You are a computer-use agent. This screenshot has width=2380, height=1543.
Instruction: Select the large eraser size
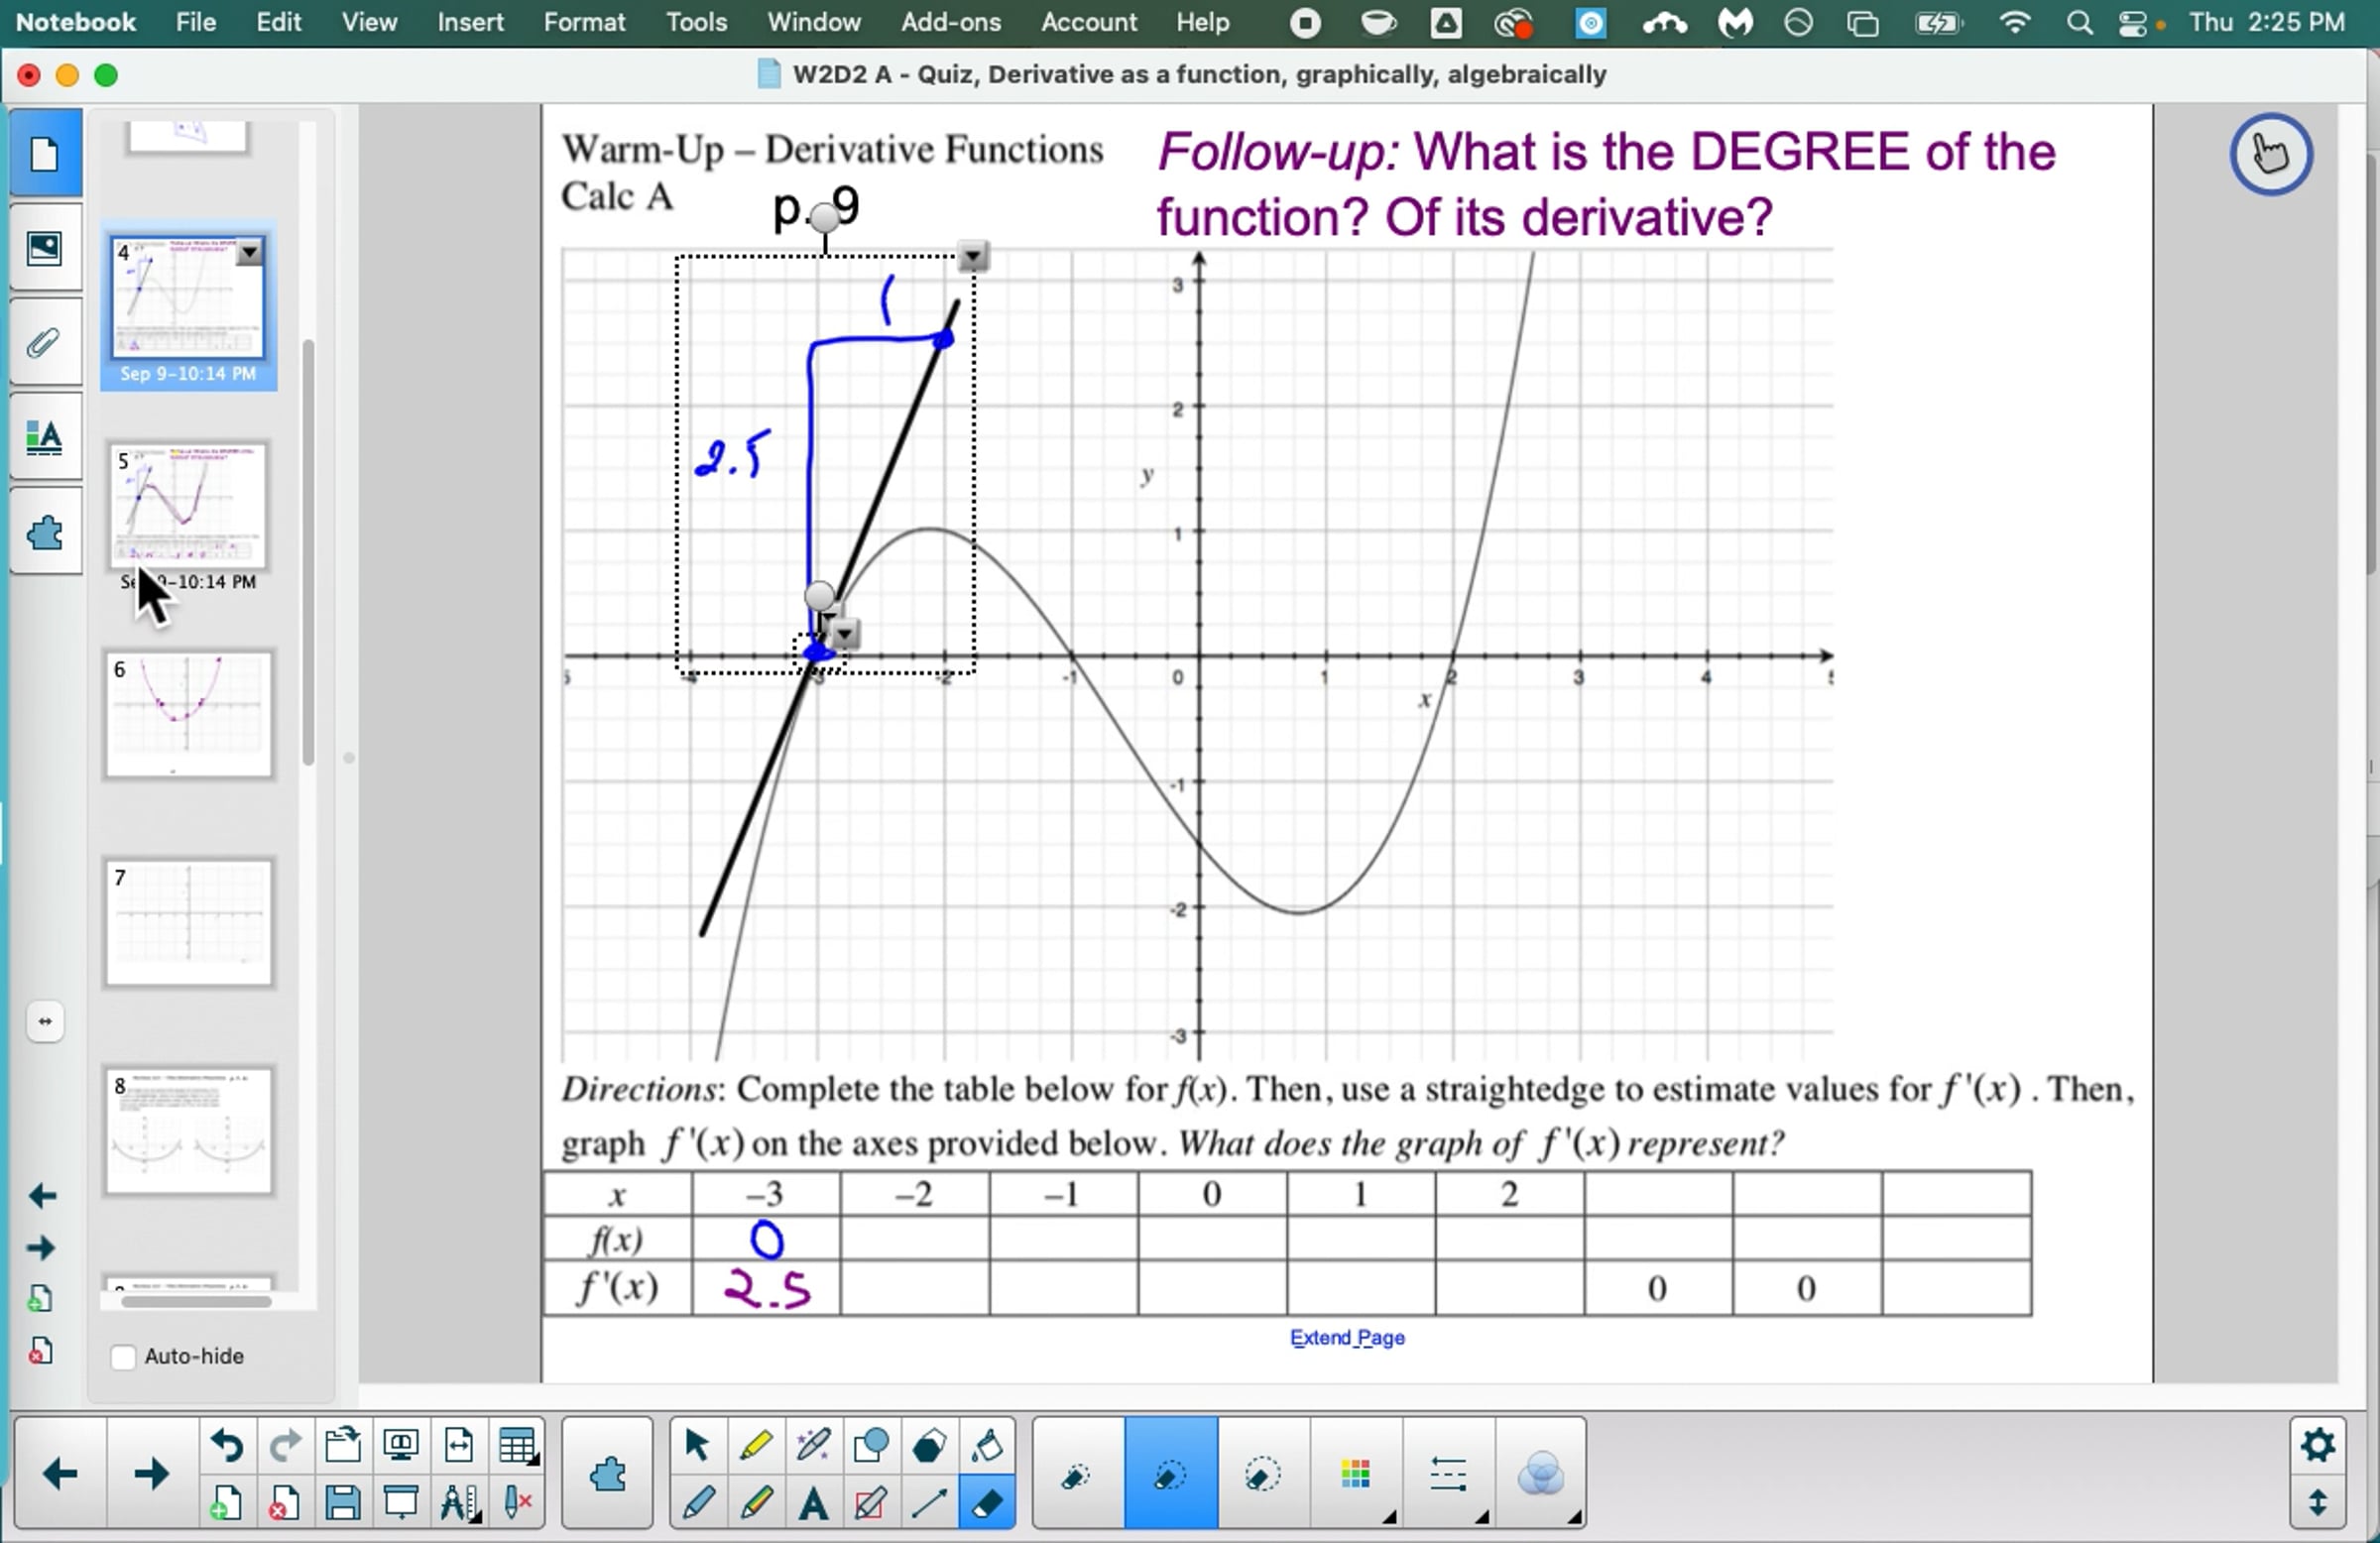pyautogui.click(x=1262, y=1474)
